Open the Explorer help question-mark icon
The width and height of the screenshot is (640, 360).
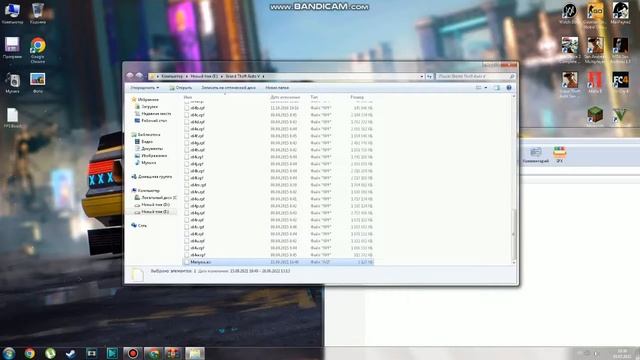coord(509,88)
